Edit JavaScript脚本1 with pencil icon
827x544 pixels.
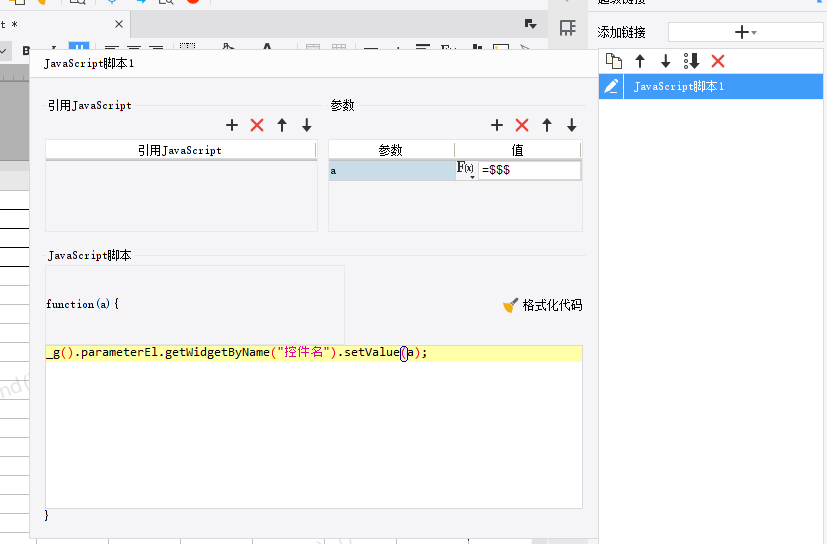(x=611, y=86)
